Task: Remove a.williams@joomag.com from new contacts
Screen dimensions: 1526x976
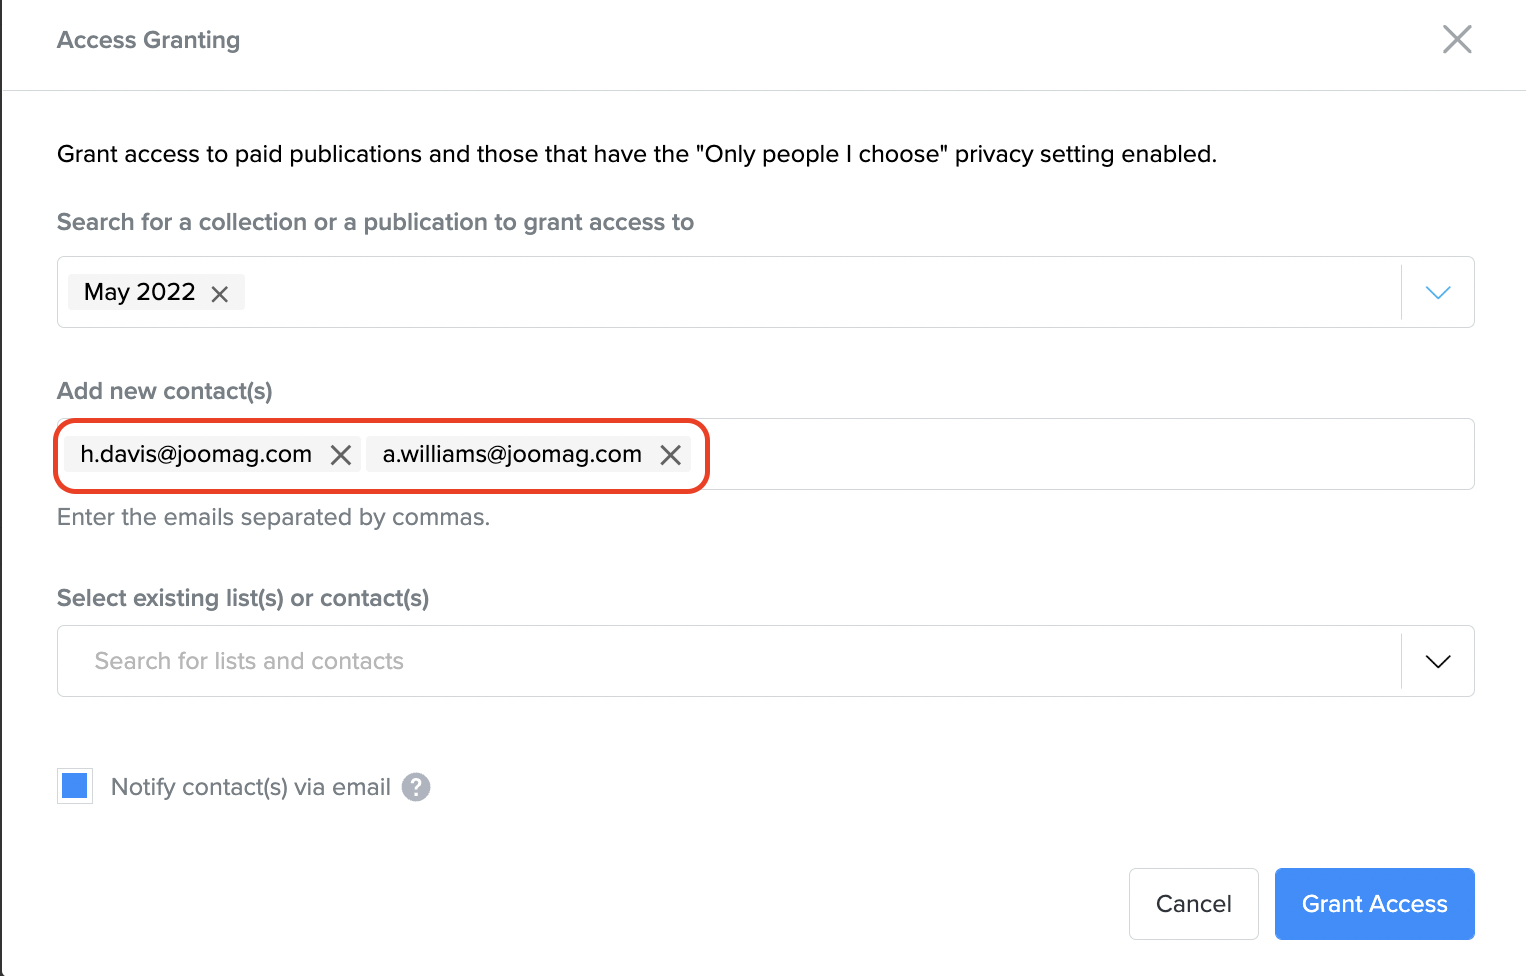Action: 671,455
